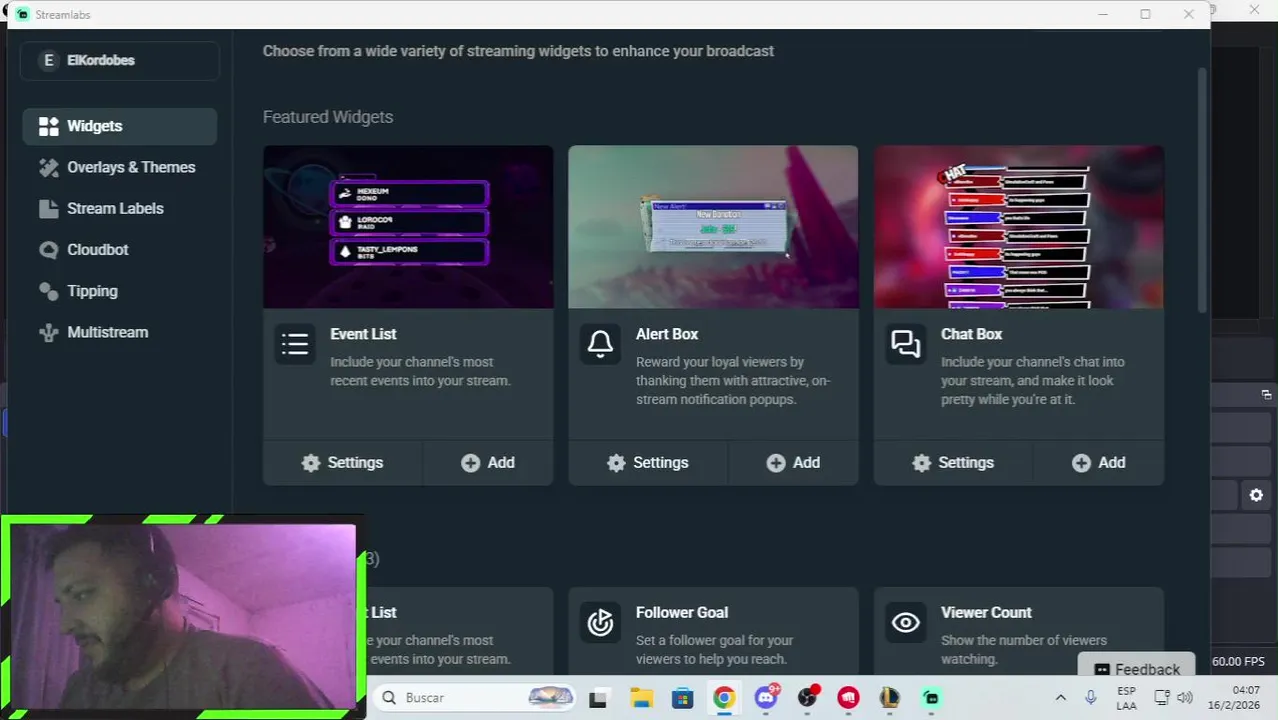
Task: Open the Widgets sidebar section
Action: [119, 126]
